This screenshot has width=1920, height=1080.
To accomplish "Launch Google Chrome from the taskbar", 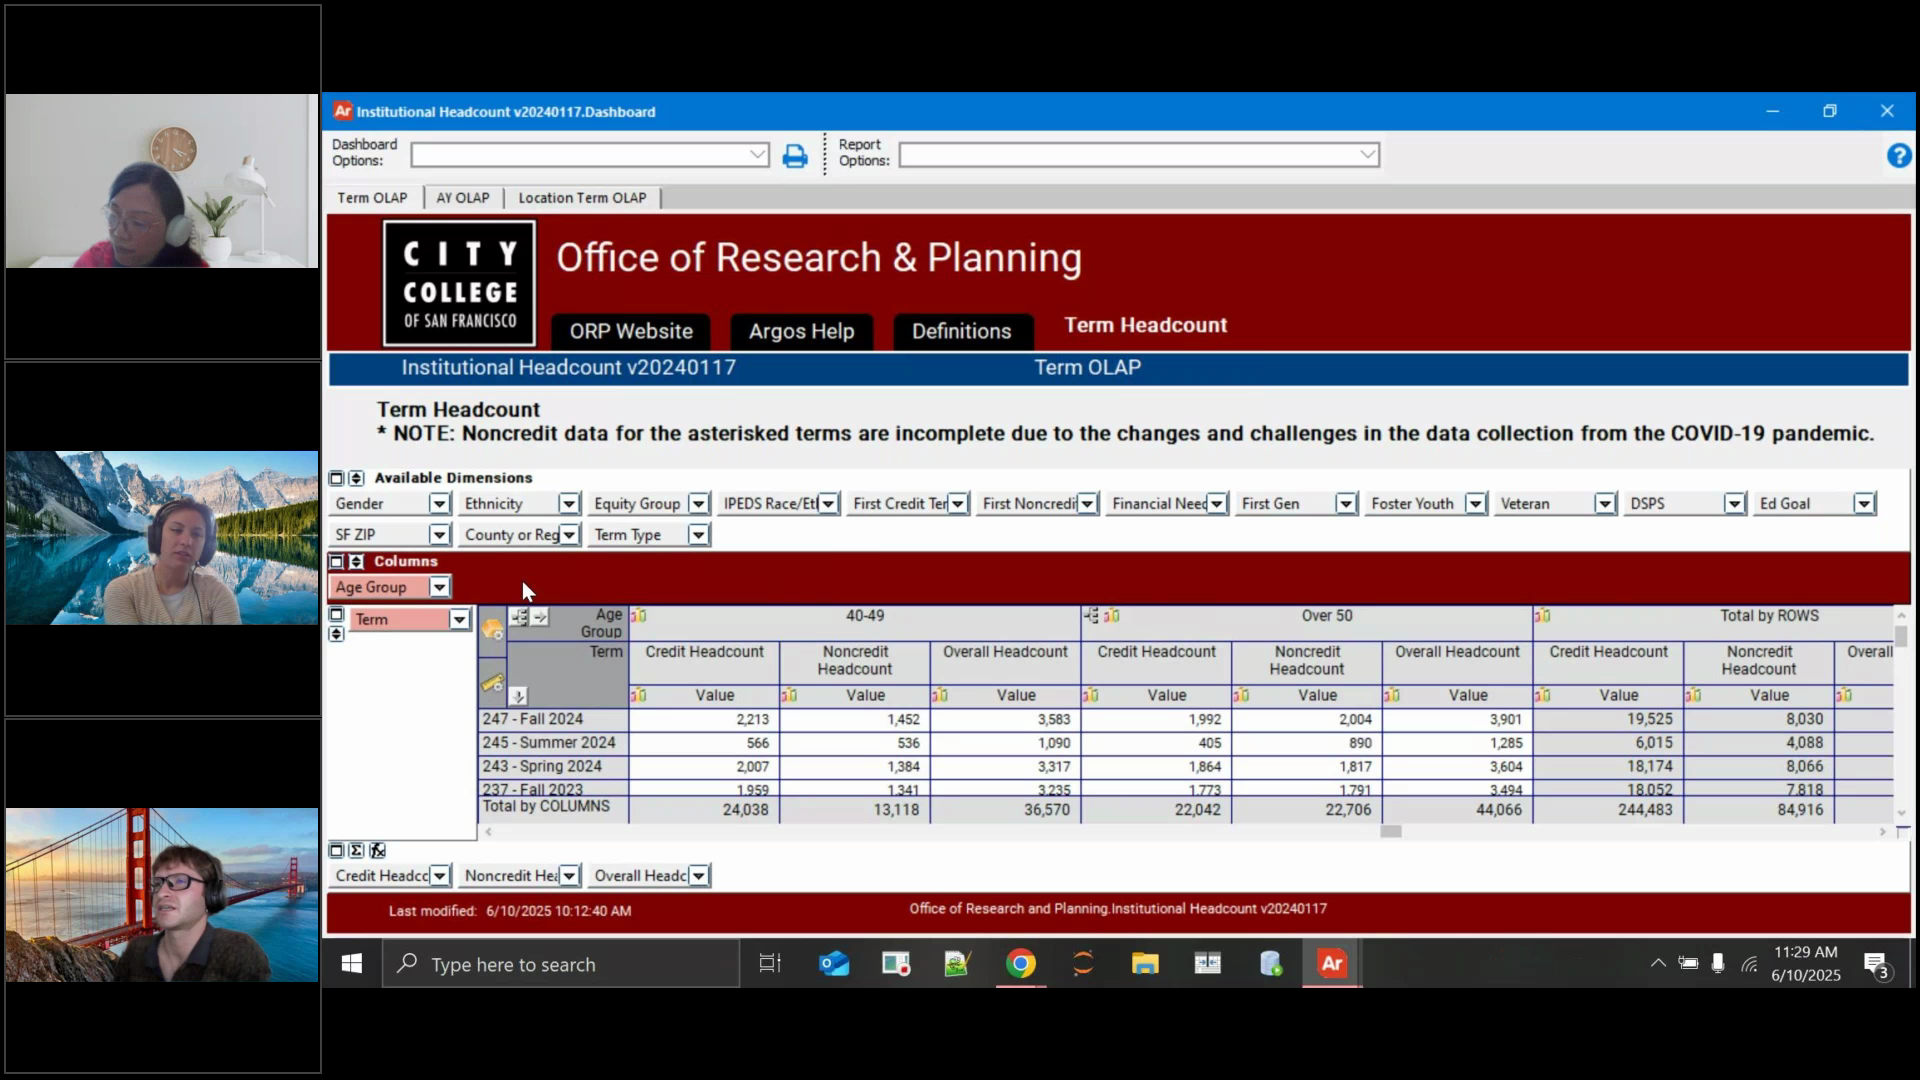I will 1021,963.
